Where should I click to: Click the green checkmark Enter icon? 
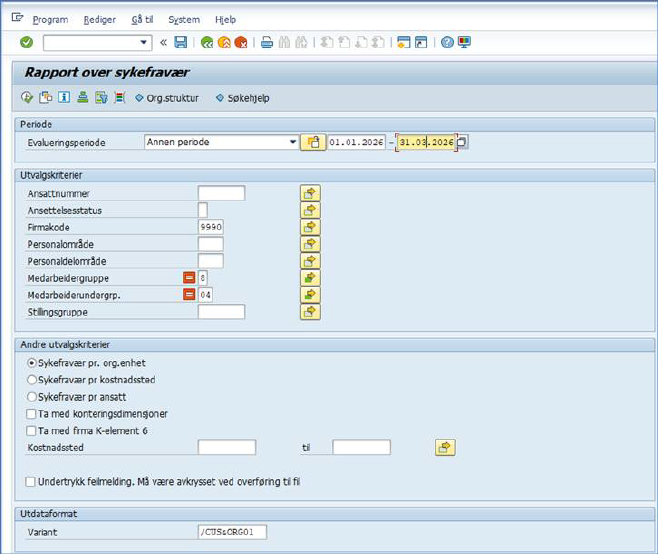point(26,42)
